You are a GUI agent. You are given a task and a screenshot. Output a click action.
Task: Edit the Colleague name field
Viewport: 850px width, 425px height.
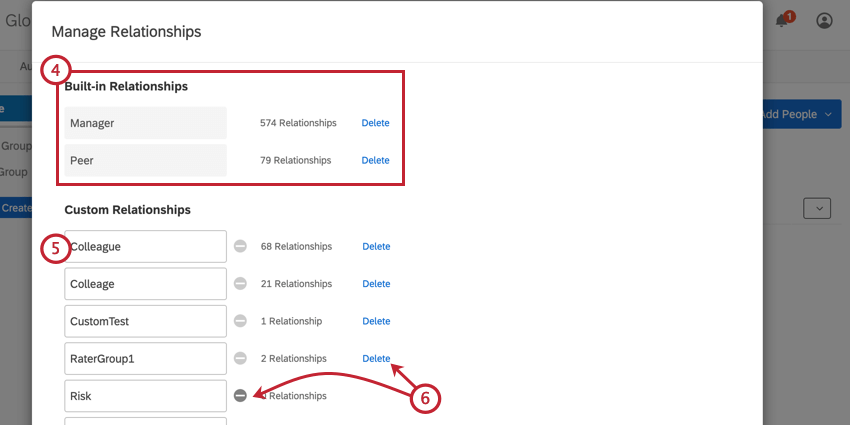coord(145,246)
